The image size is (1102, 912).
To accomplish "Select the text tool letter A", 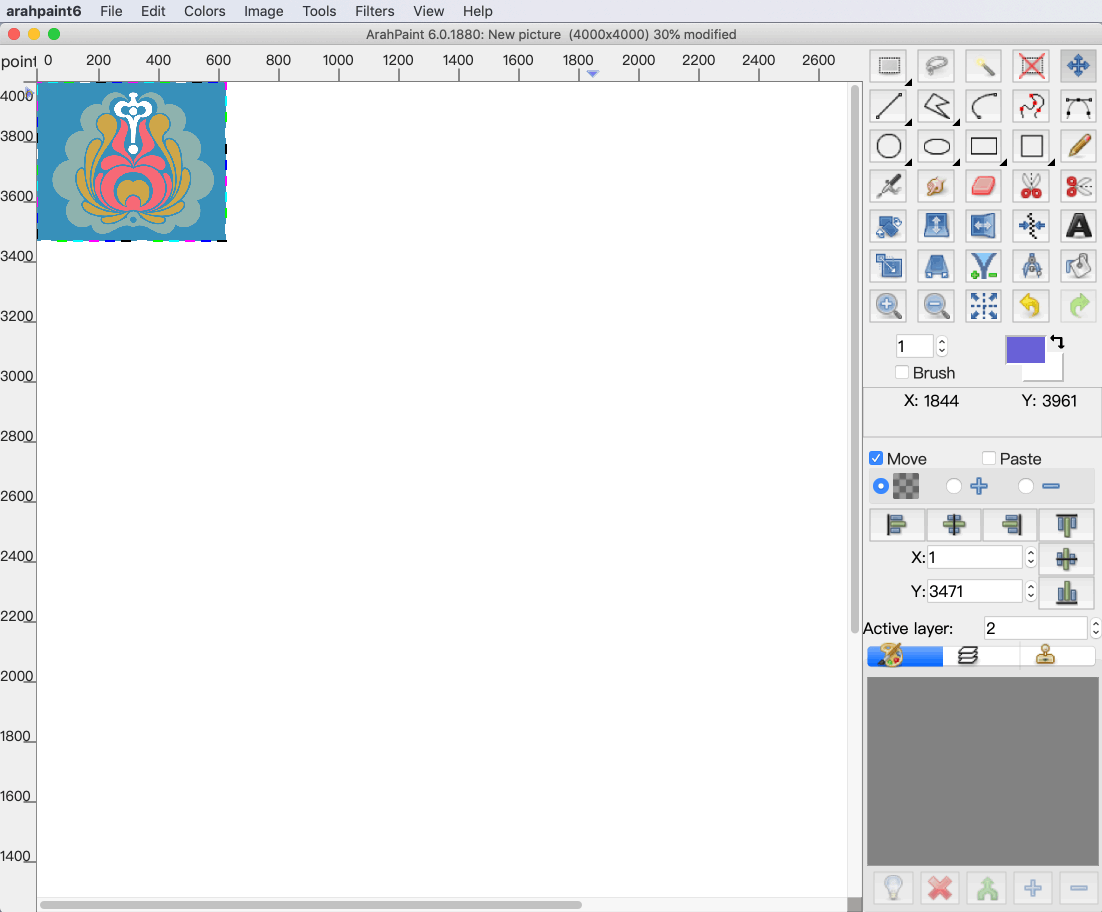I will tap(1078, 226).
